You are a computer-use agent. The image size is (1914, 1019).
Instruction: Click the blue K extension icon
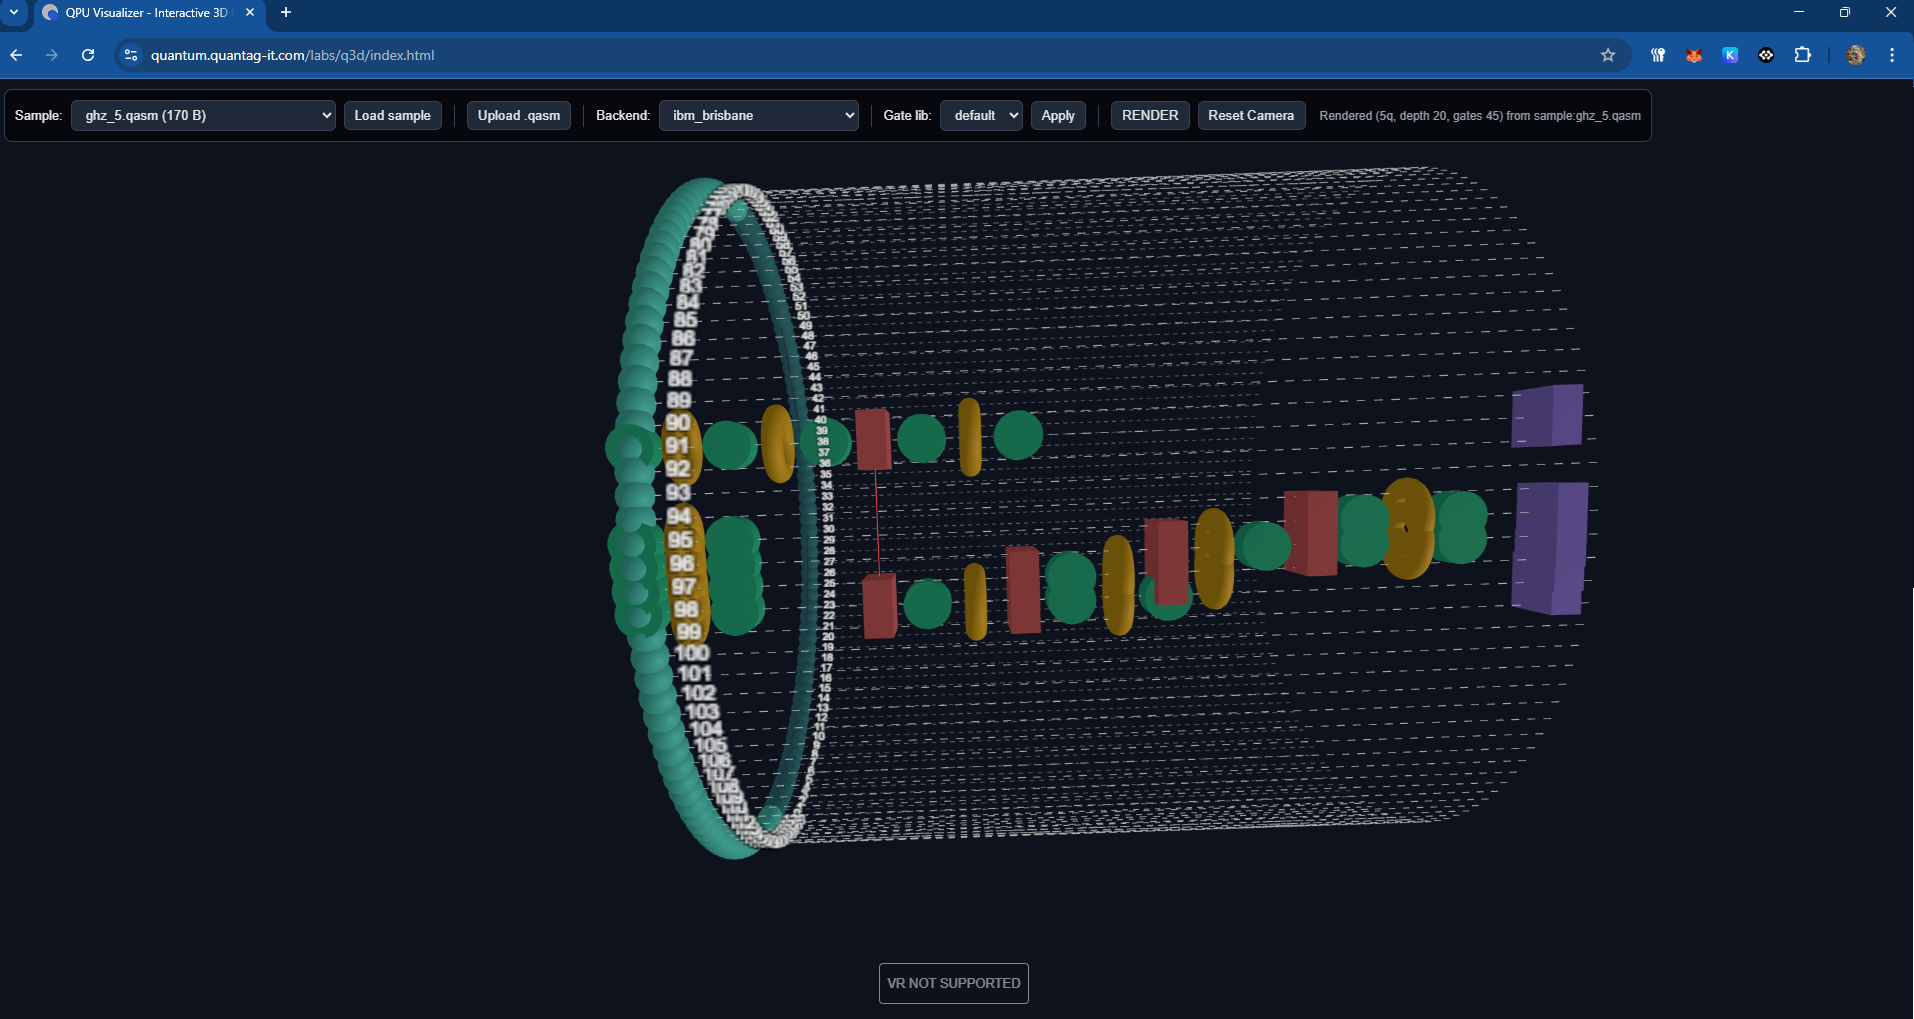coord(1730,55)
